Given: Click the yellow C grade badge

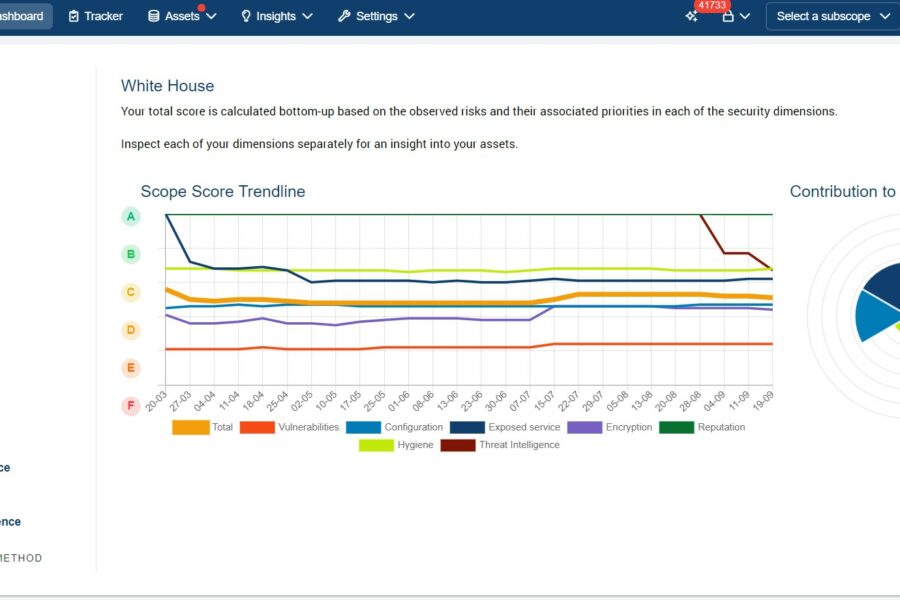Looking at the screenshot, I should (x=131, y=292).
